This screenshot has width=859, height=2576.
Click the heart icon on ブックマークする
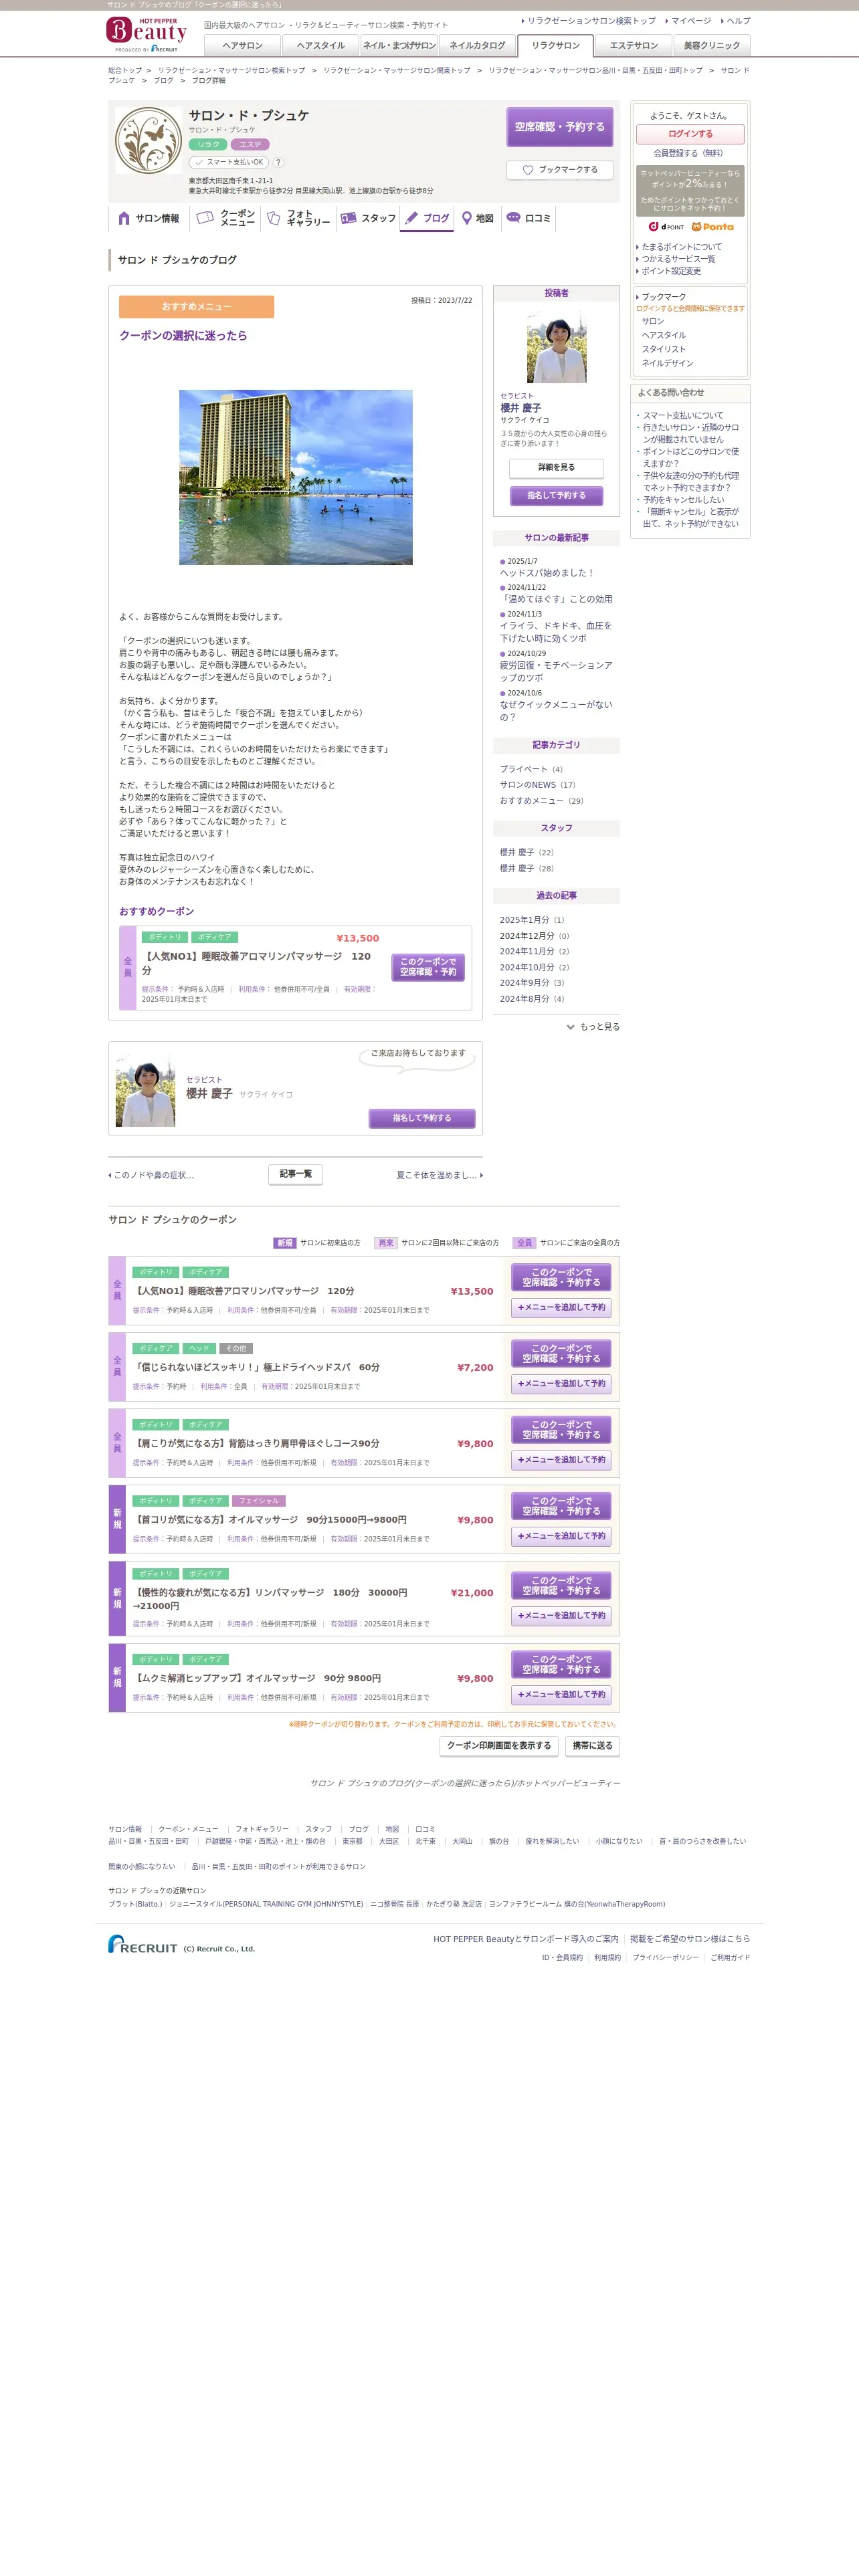[528, 170]
